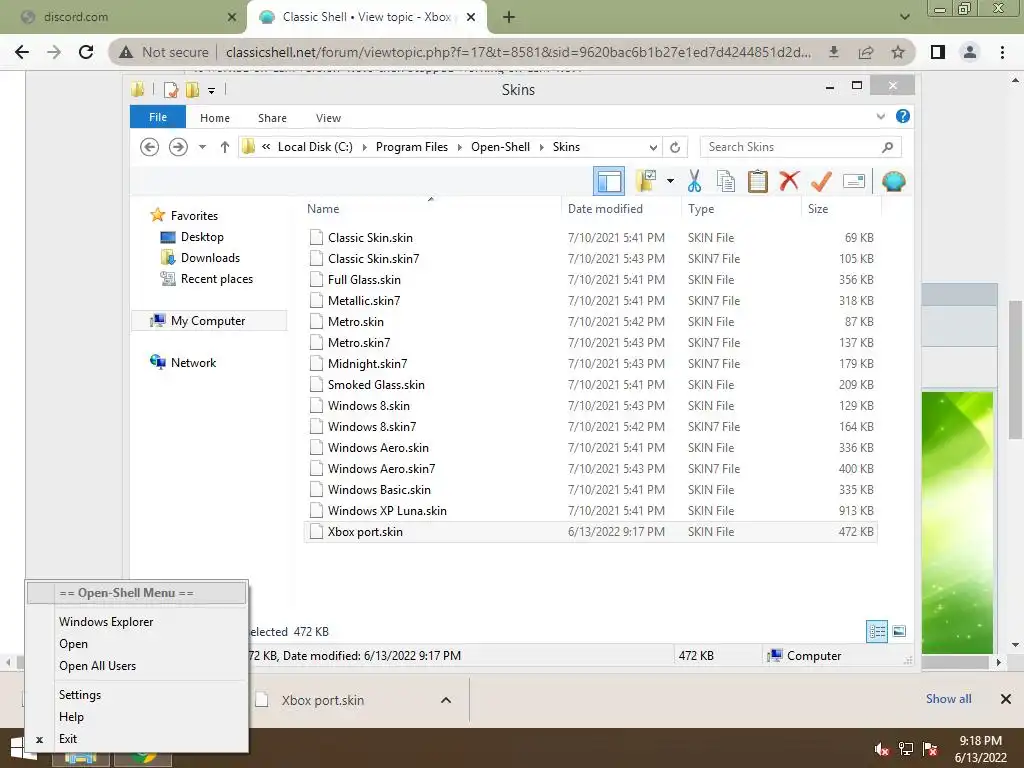Click the quick access Properties icon in title bar

[170, 90]
